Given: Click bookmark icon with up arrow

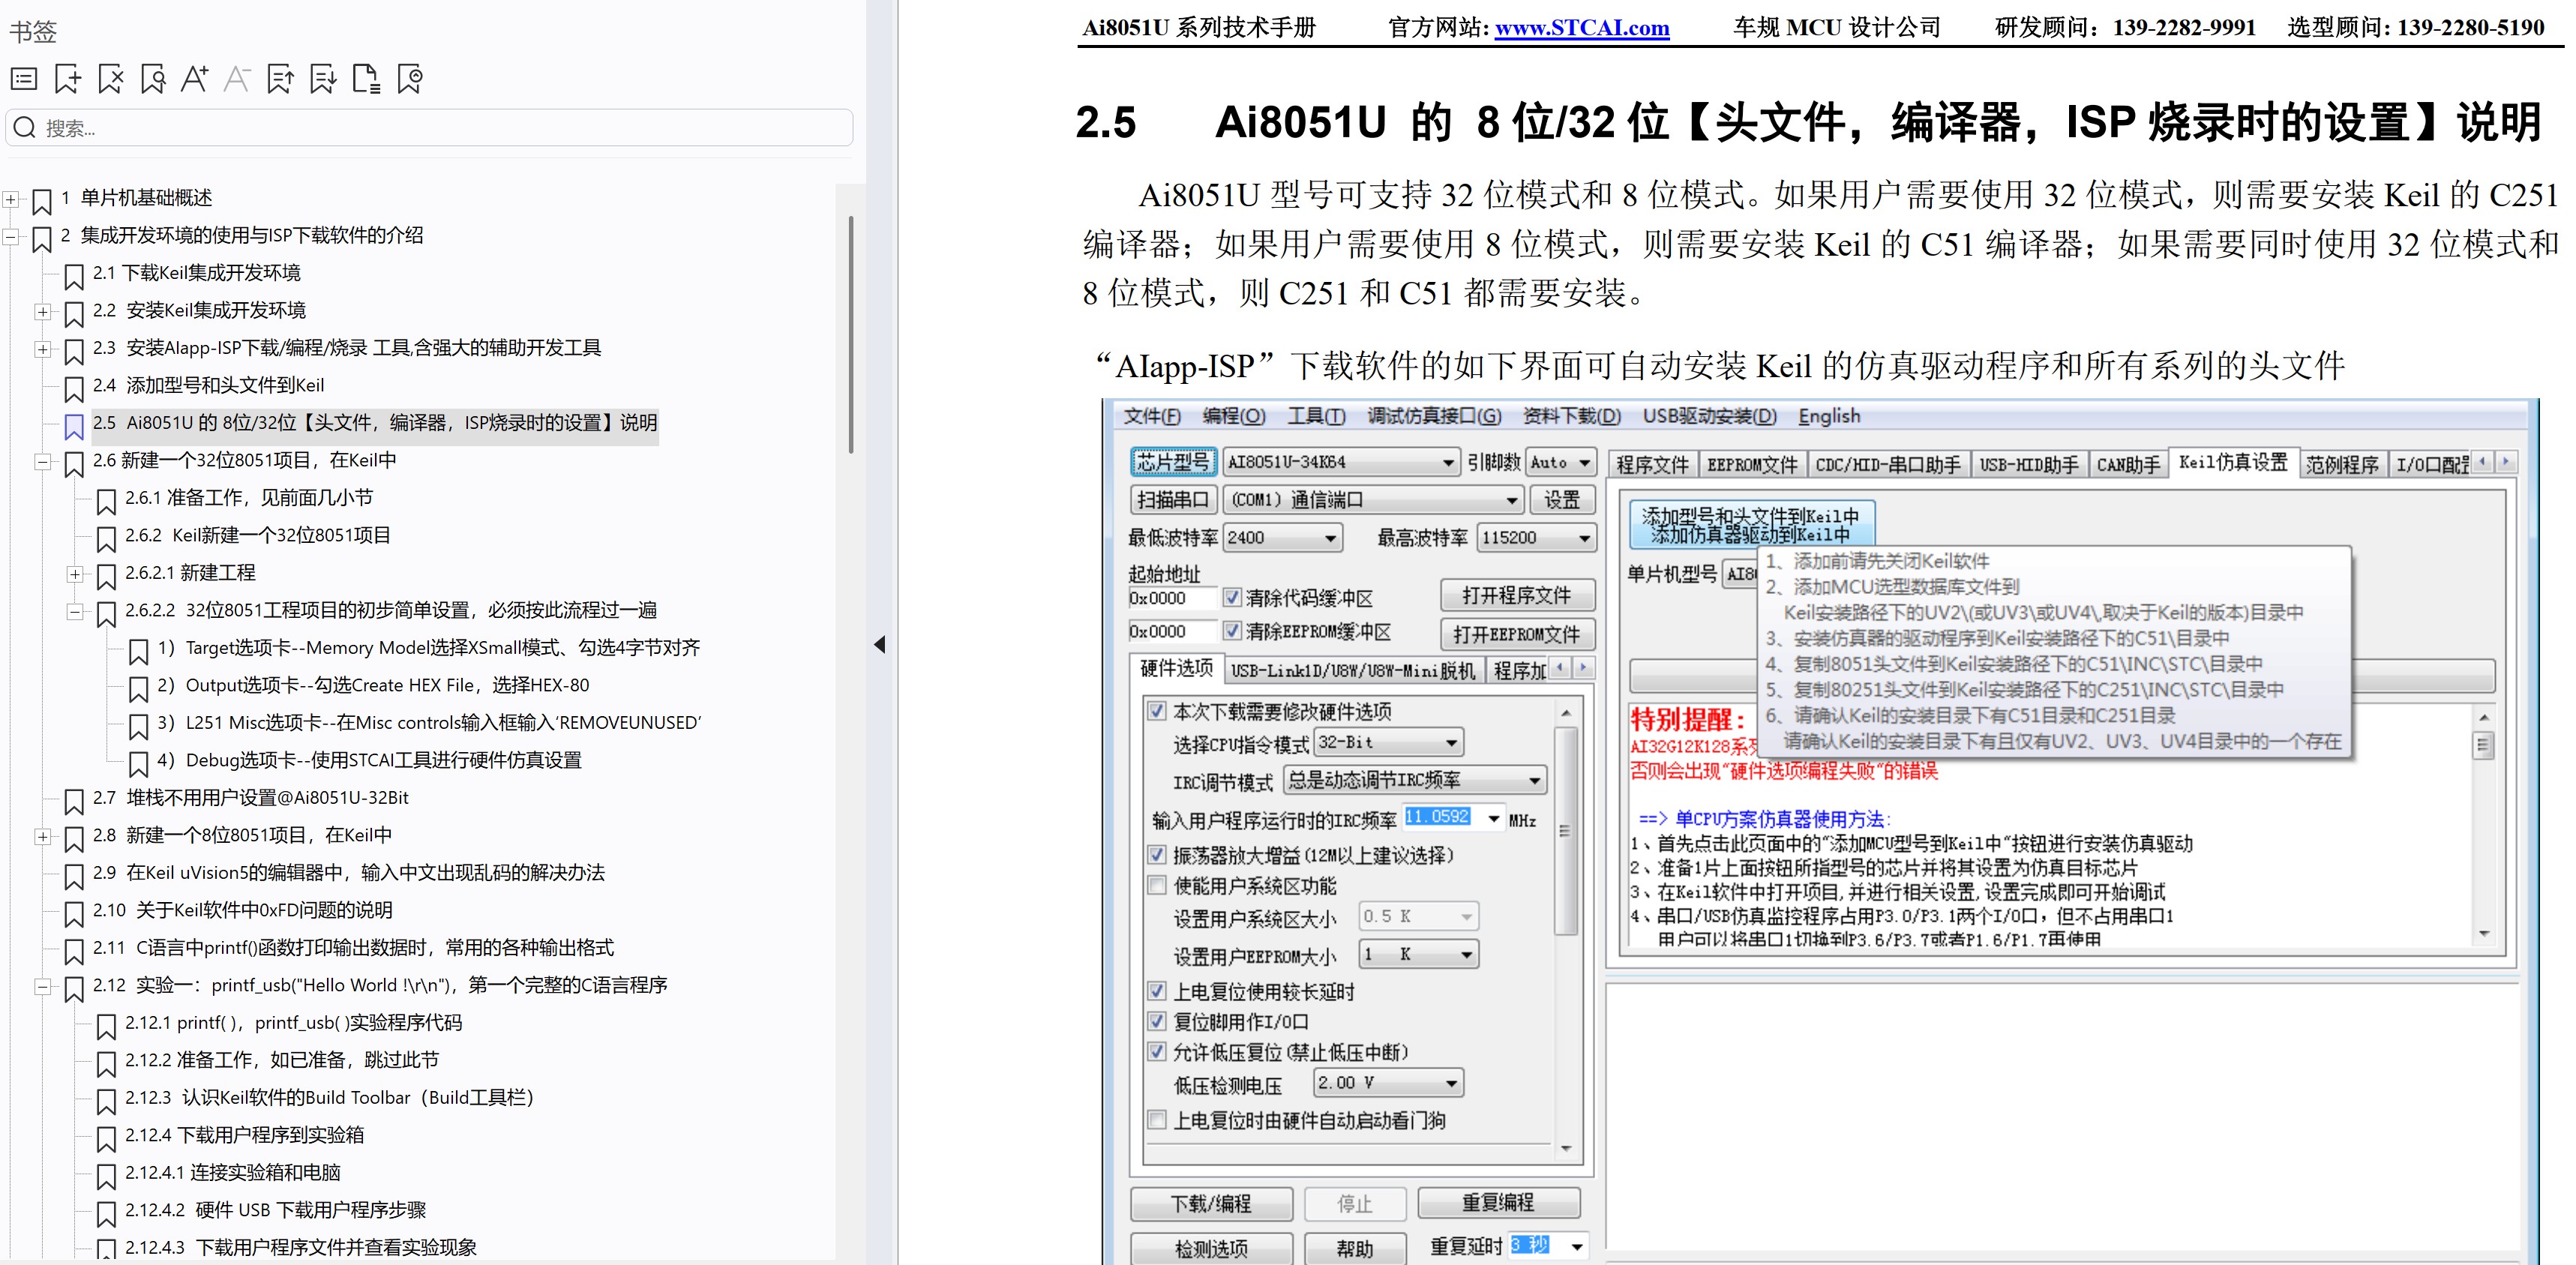Looking at the screenshot, I should point(280,78).
